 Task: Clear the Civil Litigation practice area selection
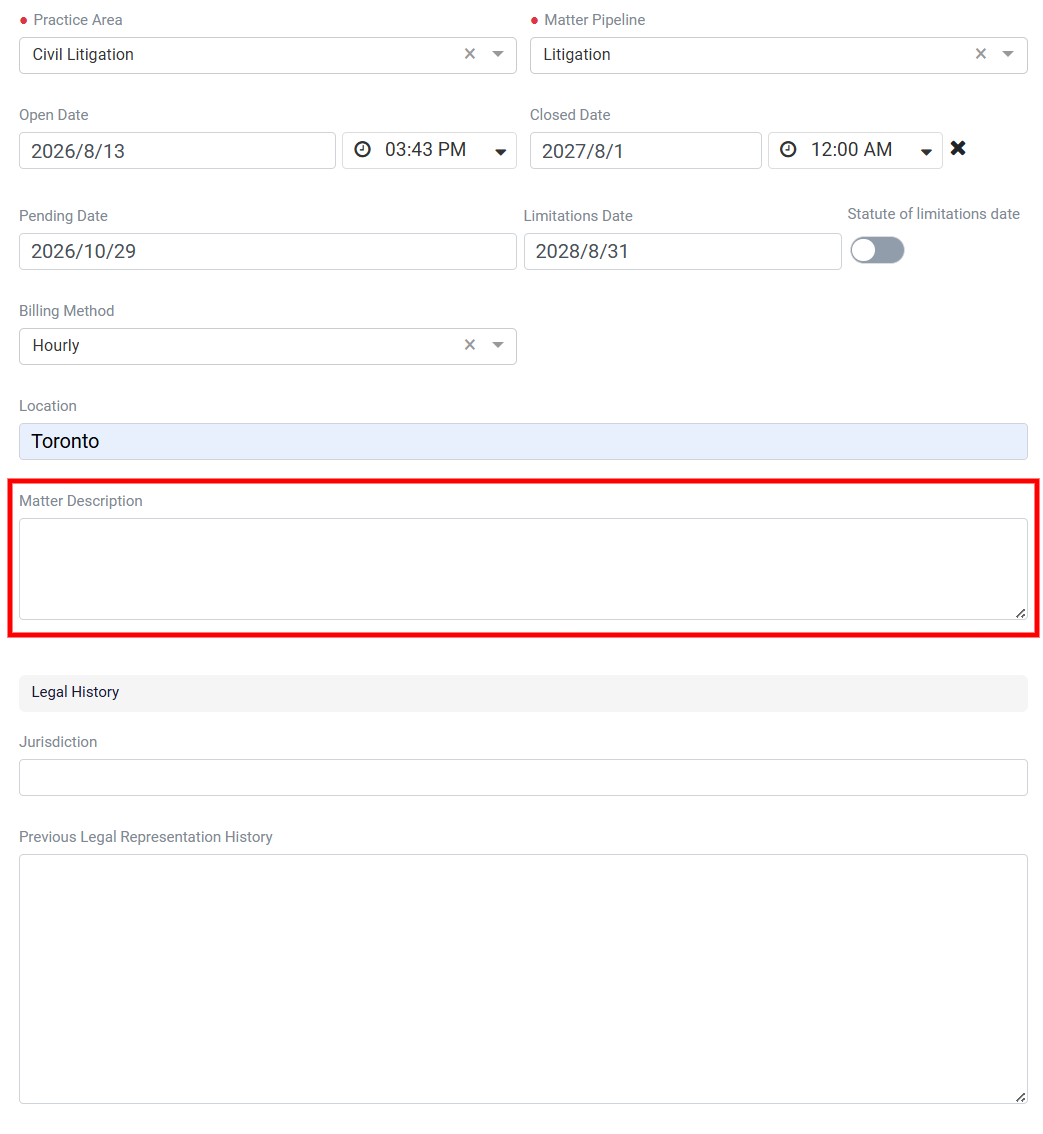tap(469, 54)
